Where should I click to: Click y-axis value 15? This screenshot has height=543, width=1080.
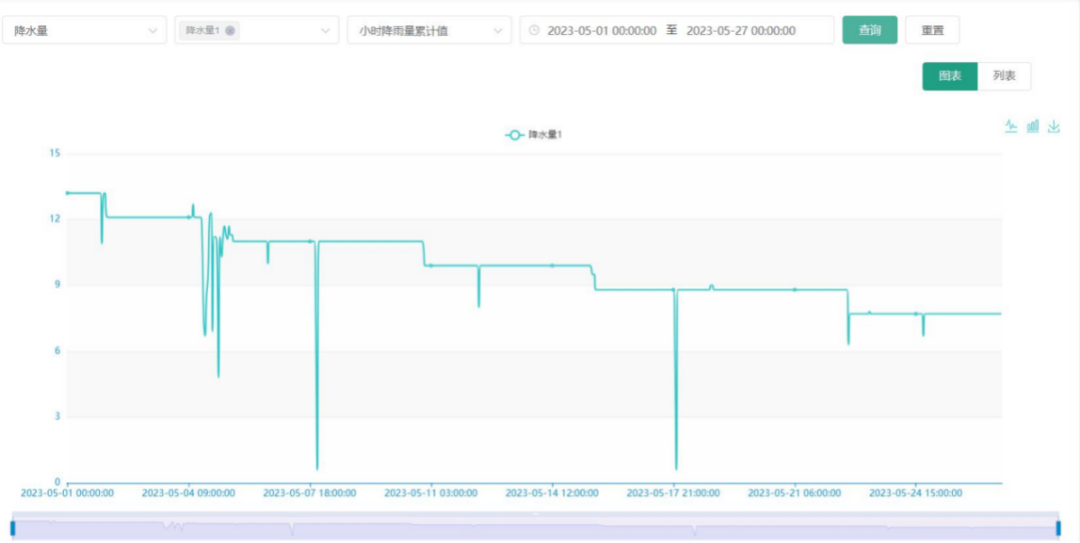(56, 153)
